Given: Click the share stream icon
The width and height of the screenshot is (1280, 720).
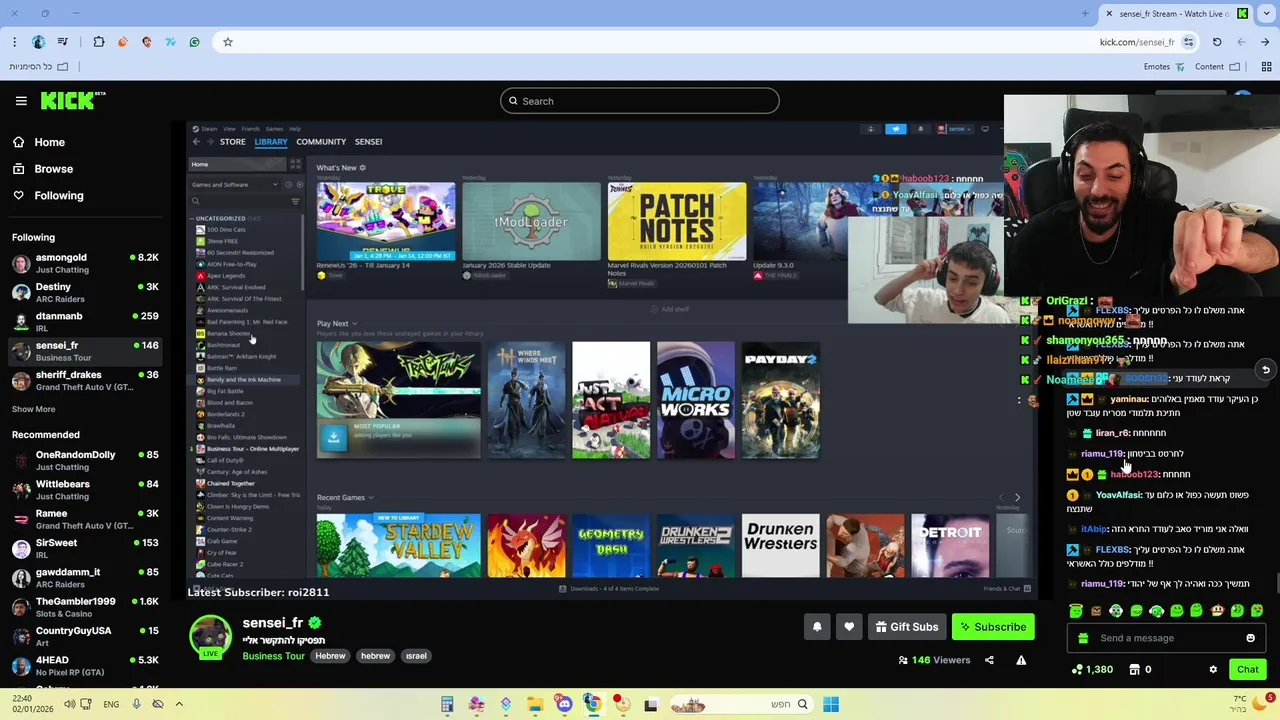Looking at the screenshot, I should click(x=989, y=660).
